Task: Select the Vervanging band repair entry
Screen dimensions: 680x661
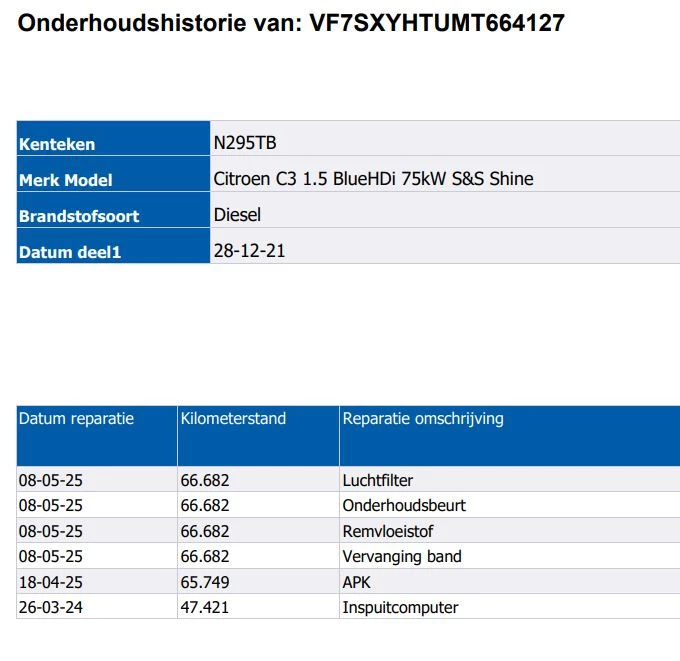Action: pyautogui.click(x=402, y=557)
